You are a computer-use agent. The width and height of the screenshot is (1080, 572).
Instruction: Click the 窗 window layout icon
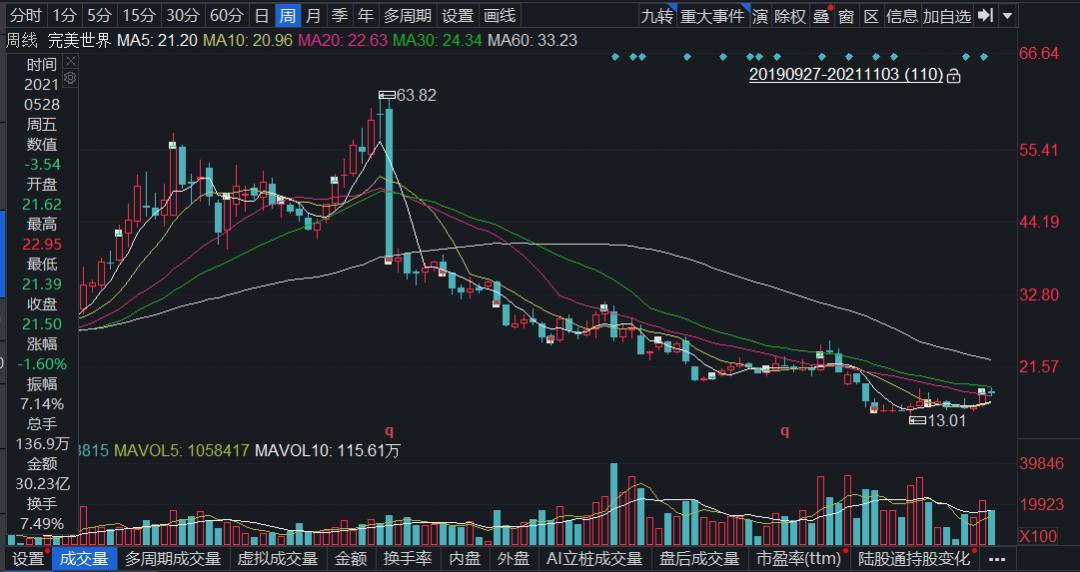point(847,15)
